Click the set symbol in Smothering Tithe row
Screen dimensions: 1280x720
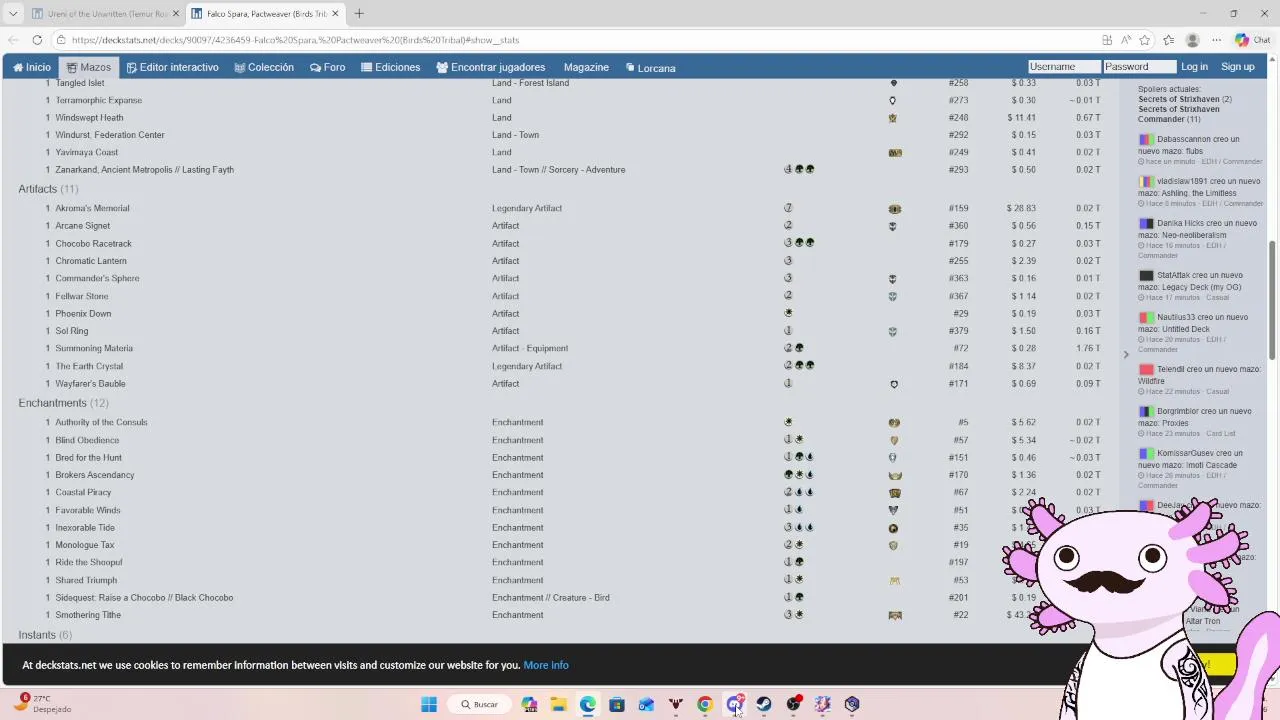click(x=895, y=615)
